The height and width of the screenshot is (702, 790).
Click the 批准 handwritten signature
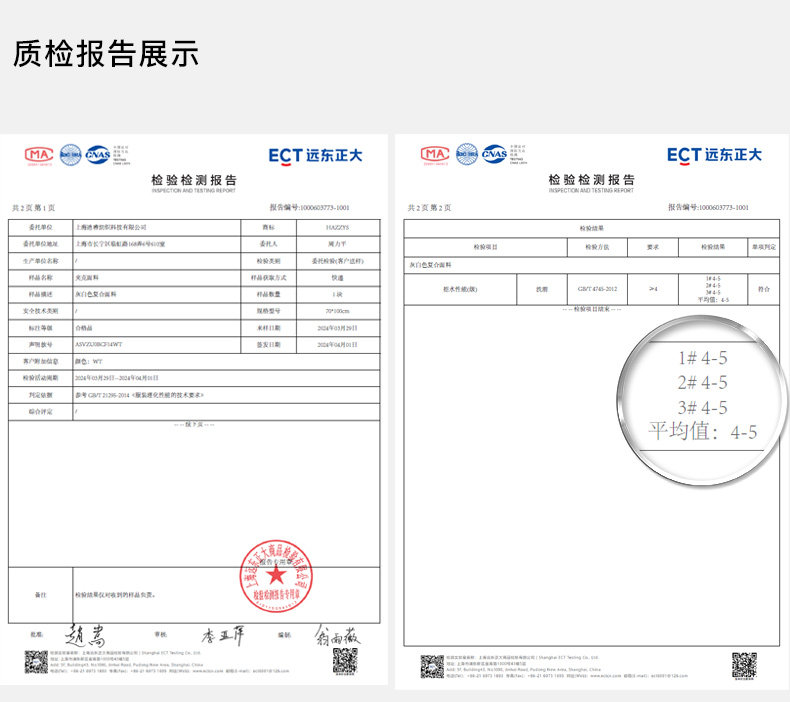84,635
